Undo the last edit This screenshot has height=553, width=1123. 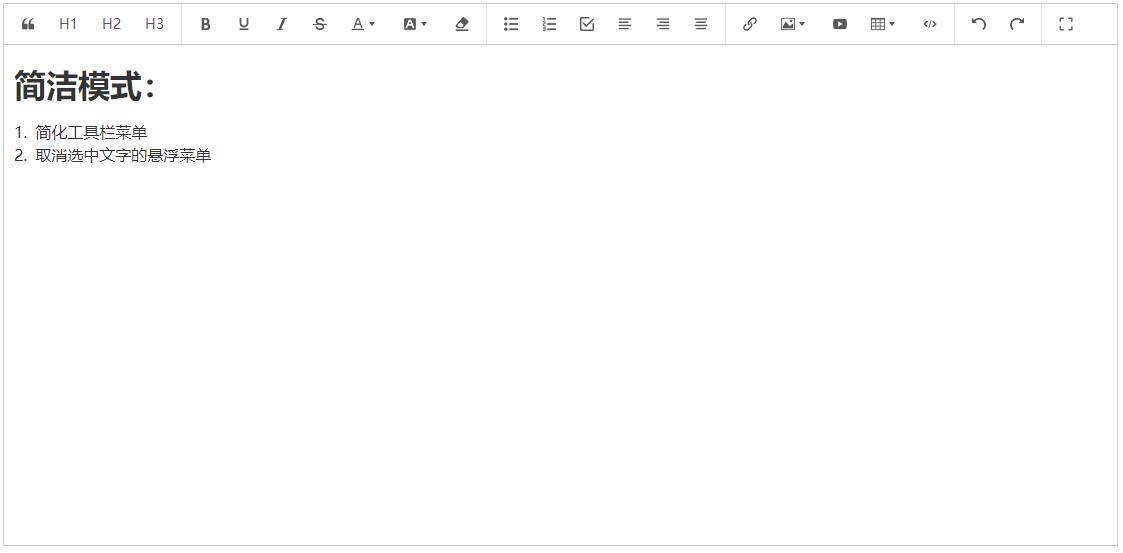pos(978,24)
